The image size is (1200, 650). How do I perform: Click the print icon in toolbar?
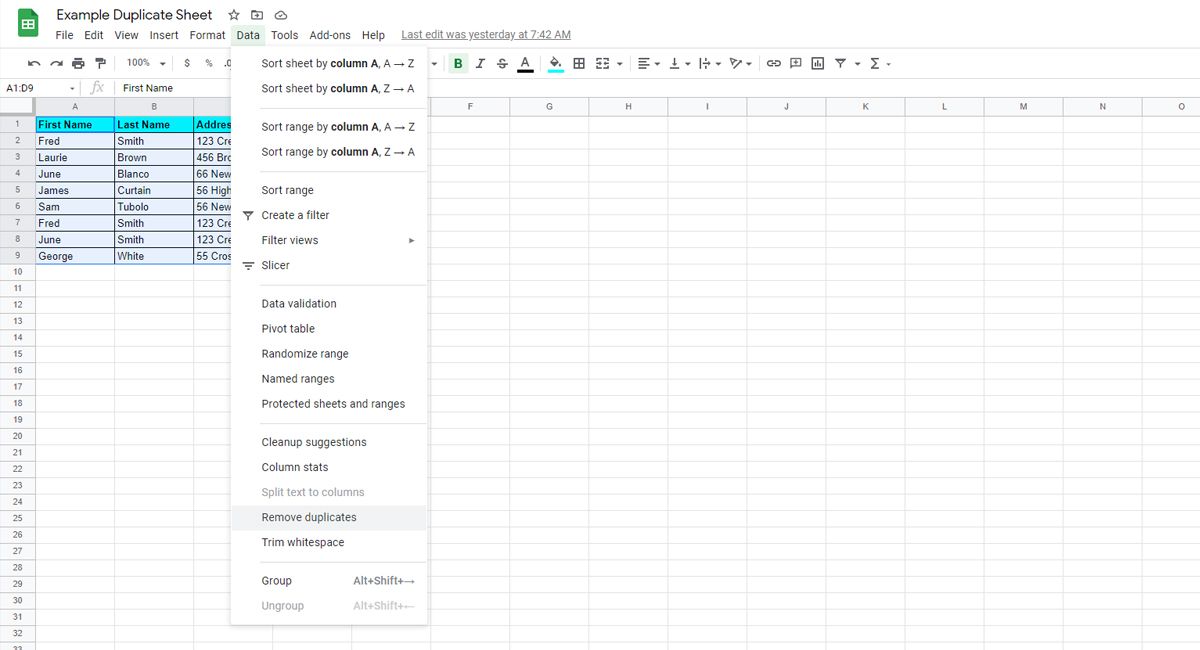78,63
